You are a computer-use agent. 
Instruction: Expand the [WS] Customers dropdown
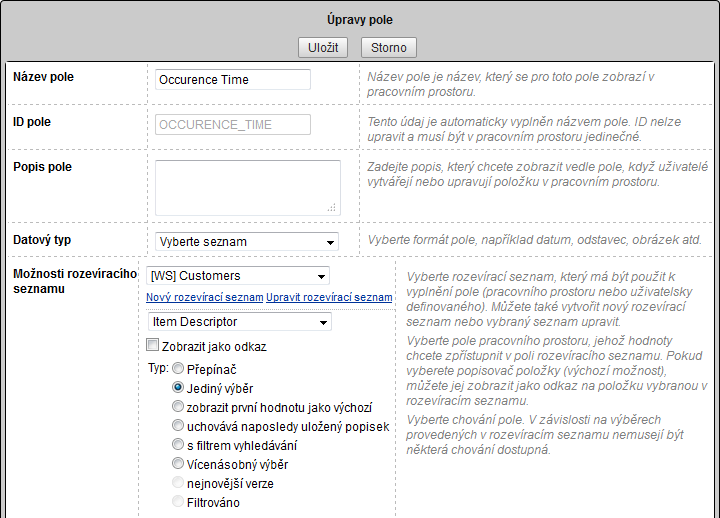[238, 276]
